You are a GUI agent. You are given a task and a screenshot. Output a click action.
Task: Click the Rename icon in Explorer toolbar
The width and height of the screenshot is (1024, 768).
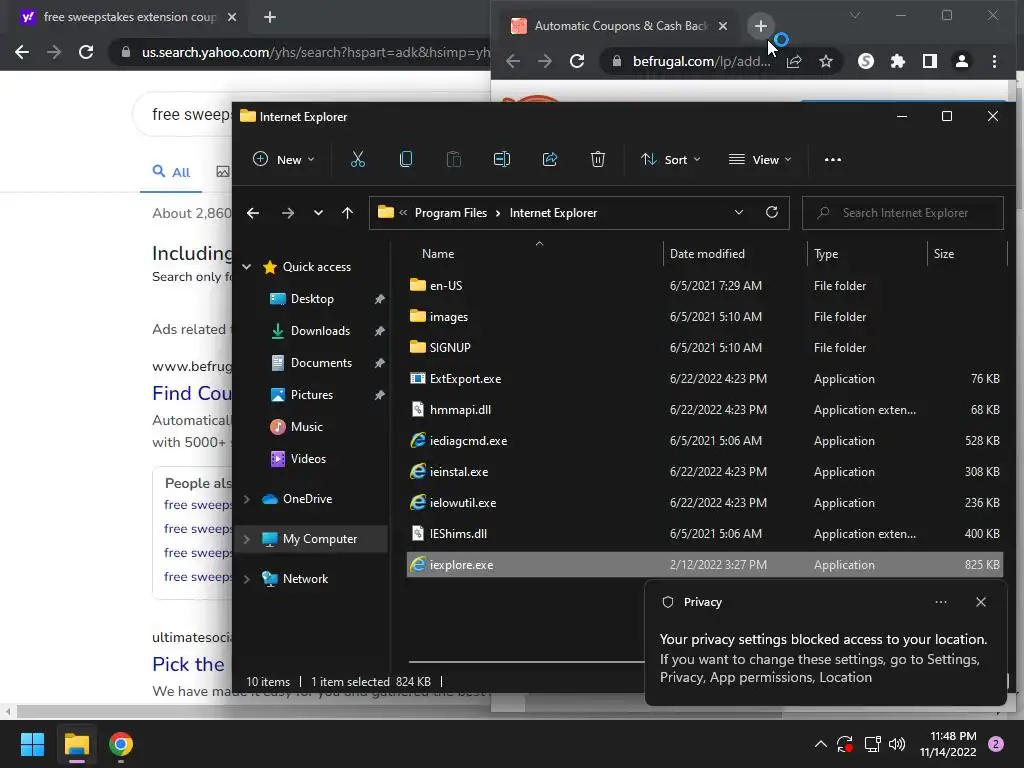coord(502,159)
